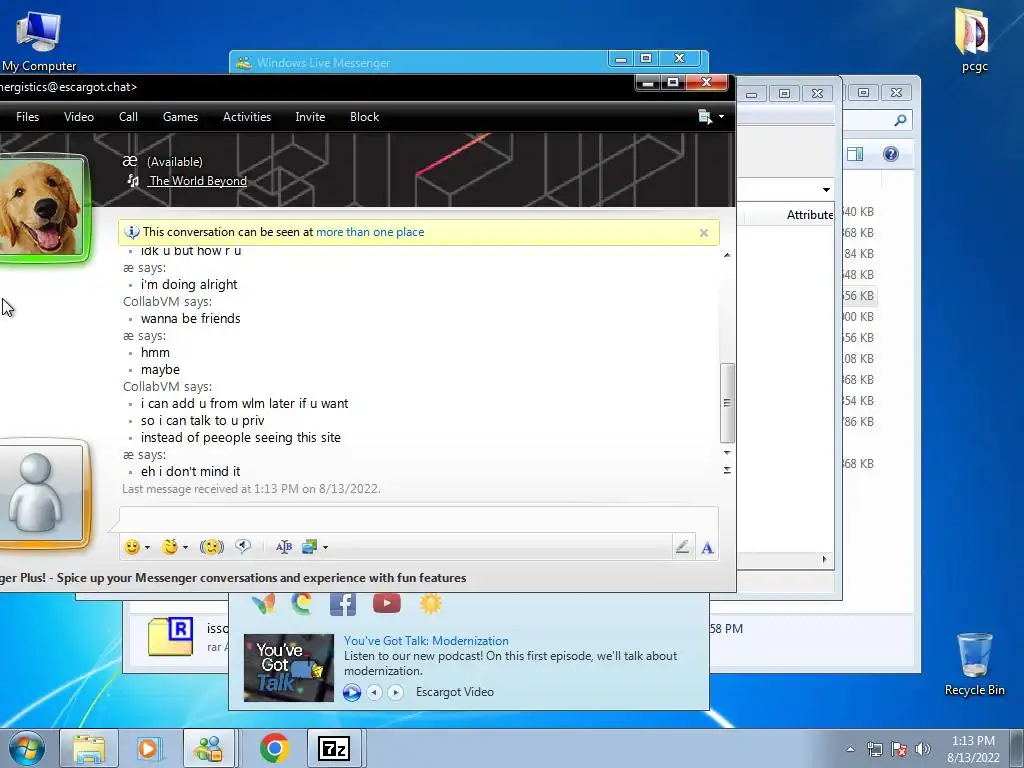
Task: Open the Facebook icon in Messenger
Action: pyautogui.click(x=343, y=603)
